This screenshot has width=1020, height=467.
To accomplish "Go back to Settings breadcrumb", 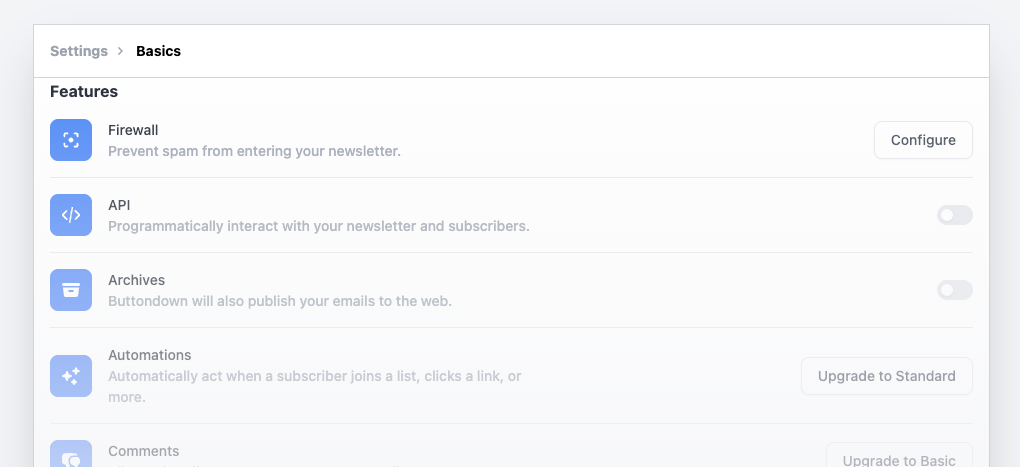I will [x=79, y=51].
